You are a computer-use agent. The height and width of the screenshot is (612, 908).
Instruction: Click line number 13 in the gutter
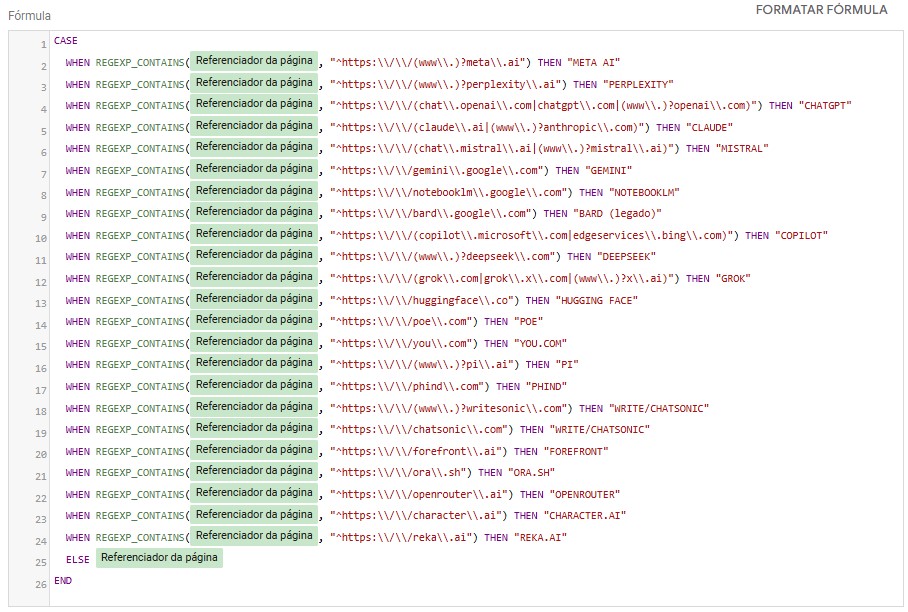click(41, 303)
